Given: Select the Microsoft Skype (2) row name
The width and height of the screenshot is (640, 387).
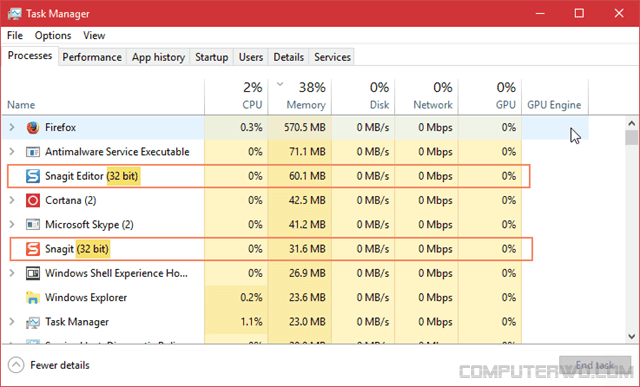Looking at the screenshot, I should coord(89,225).
